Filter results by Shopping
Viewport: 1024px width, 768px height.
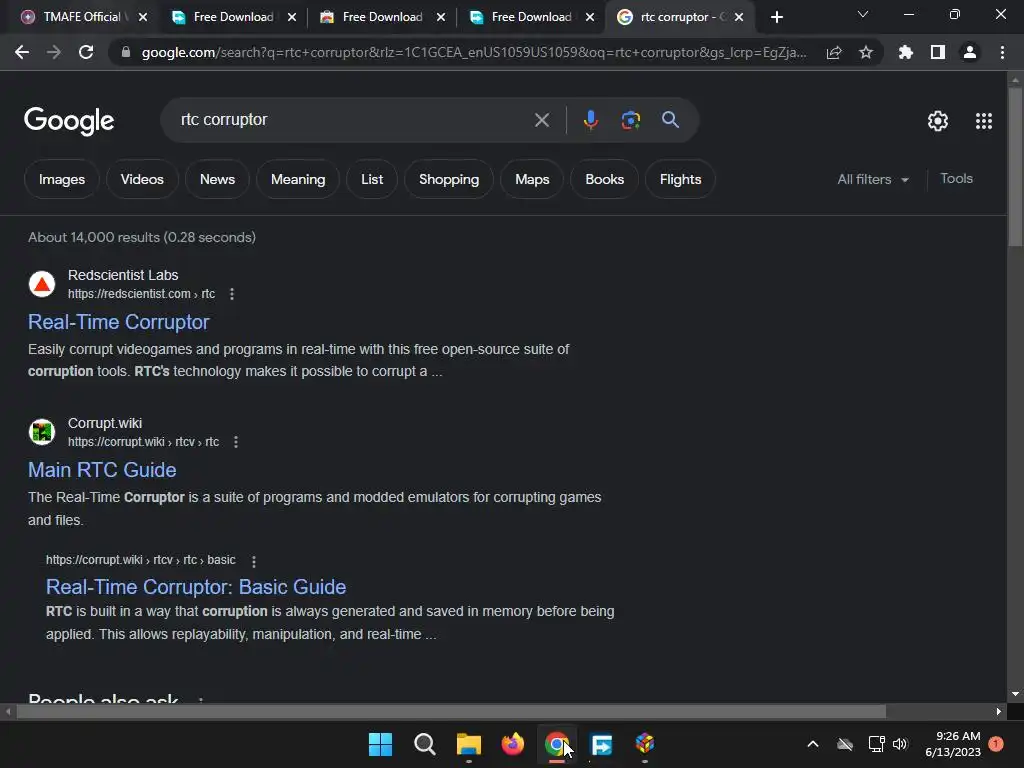click(x=449, y=179)
